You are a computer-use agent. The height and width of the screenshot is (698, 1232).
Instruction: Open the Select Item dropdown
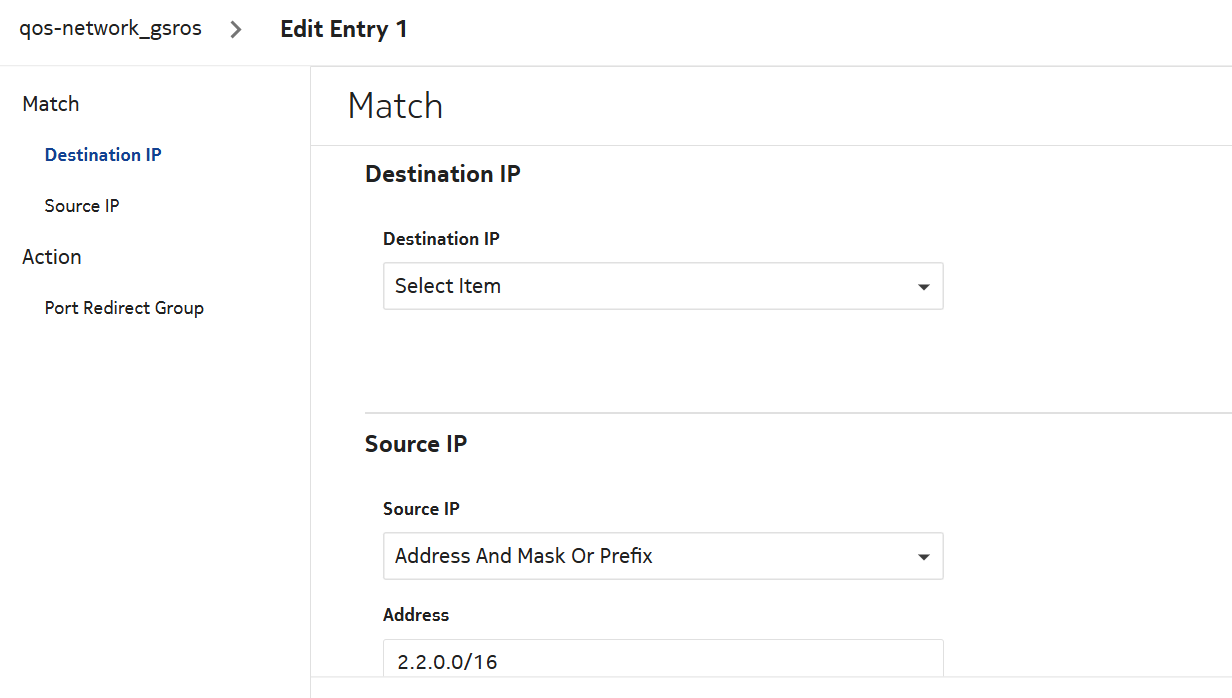pyautogui.click(x=650, y=286)
